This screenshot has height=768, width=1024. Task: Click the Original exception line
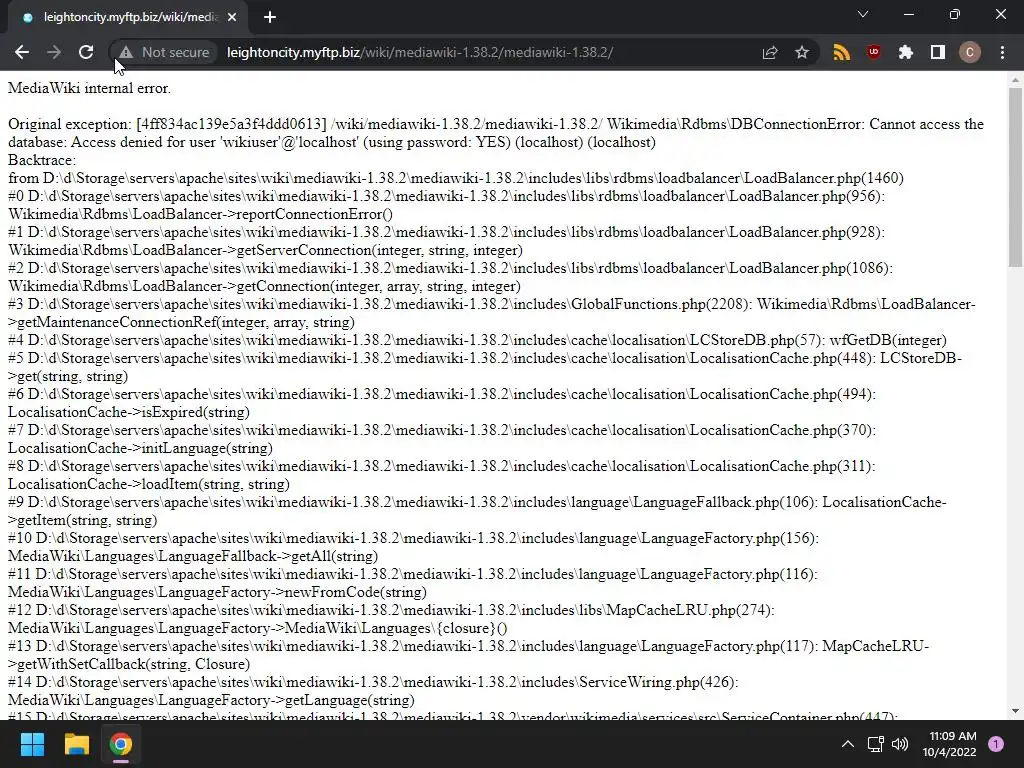496,133
